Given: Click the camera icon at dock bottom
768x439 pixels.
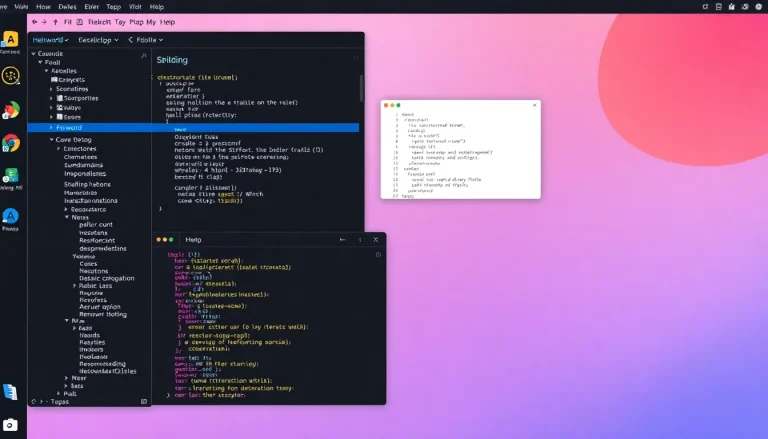Looking at the screenshot, I should pos(10,425).
